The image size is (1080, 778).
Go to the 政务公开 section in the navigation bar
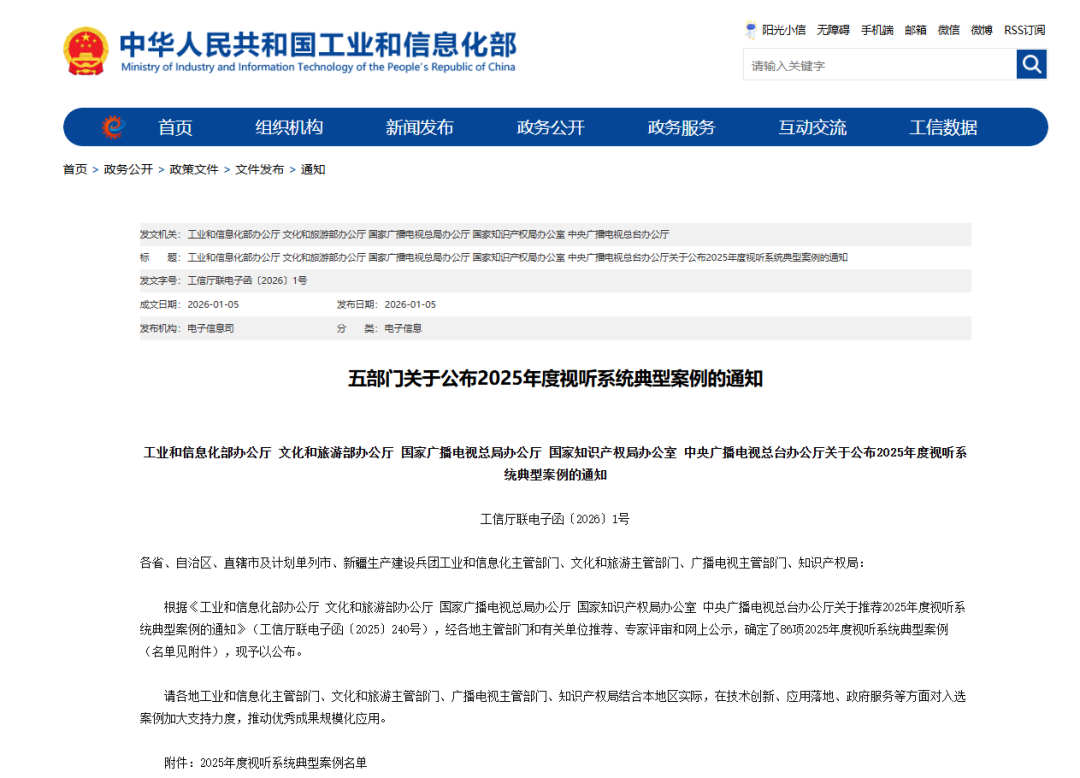pos(551,127)
